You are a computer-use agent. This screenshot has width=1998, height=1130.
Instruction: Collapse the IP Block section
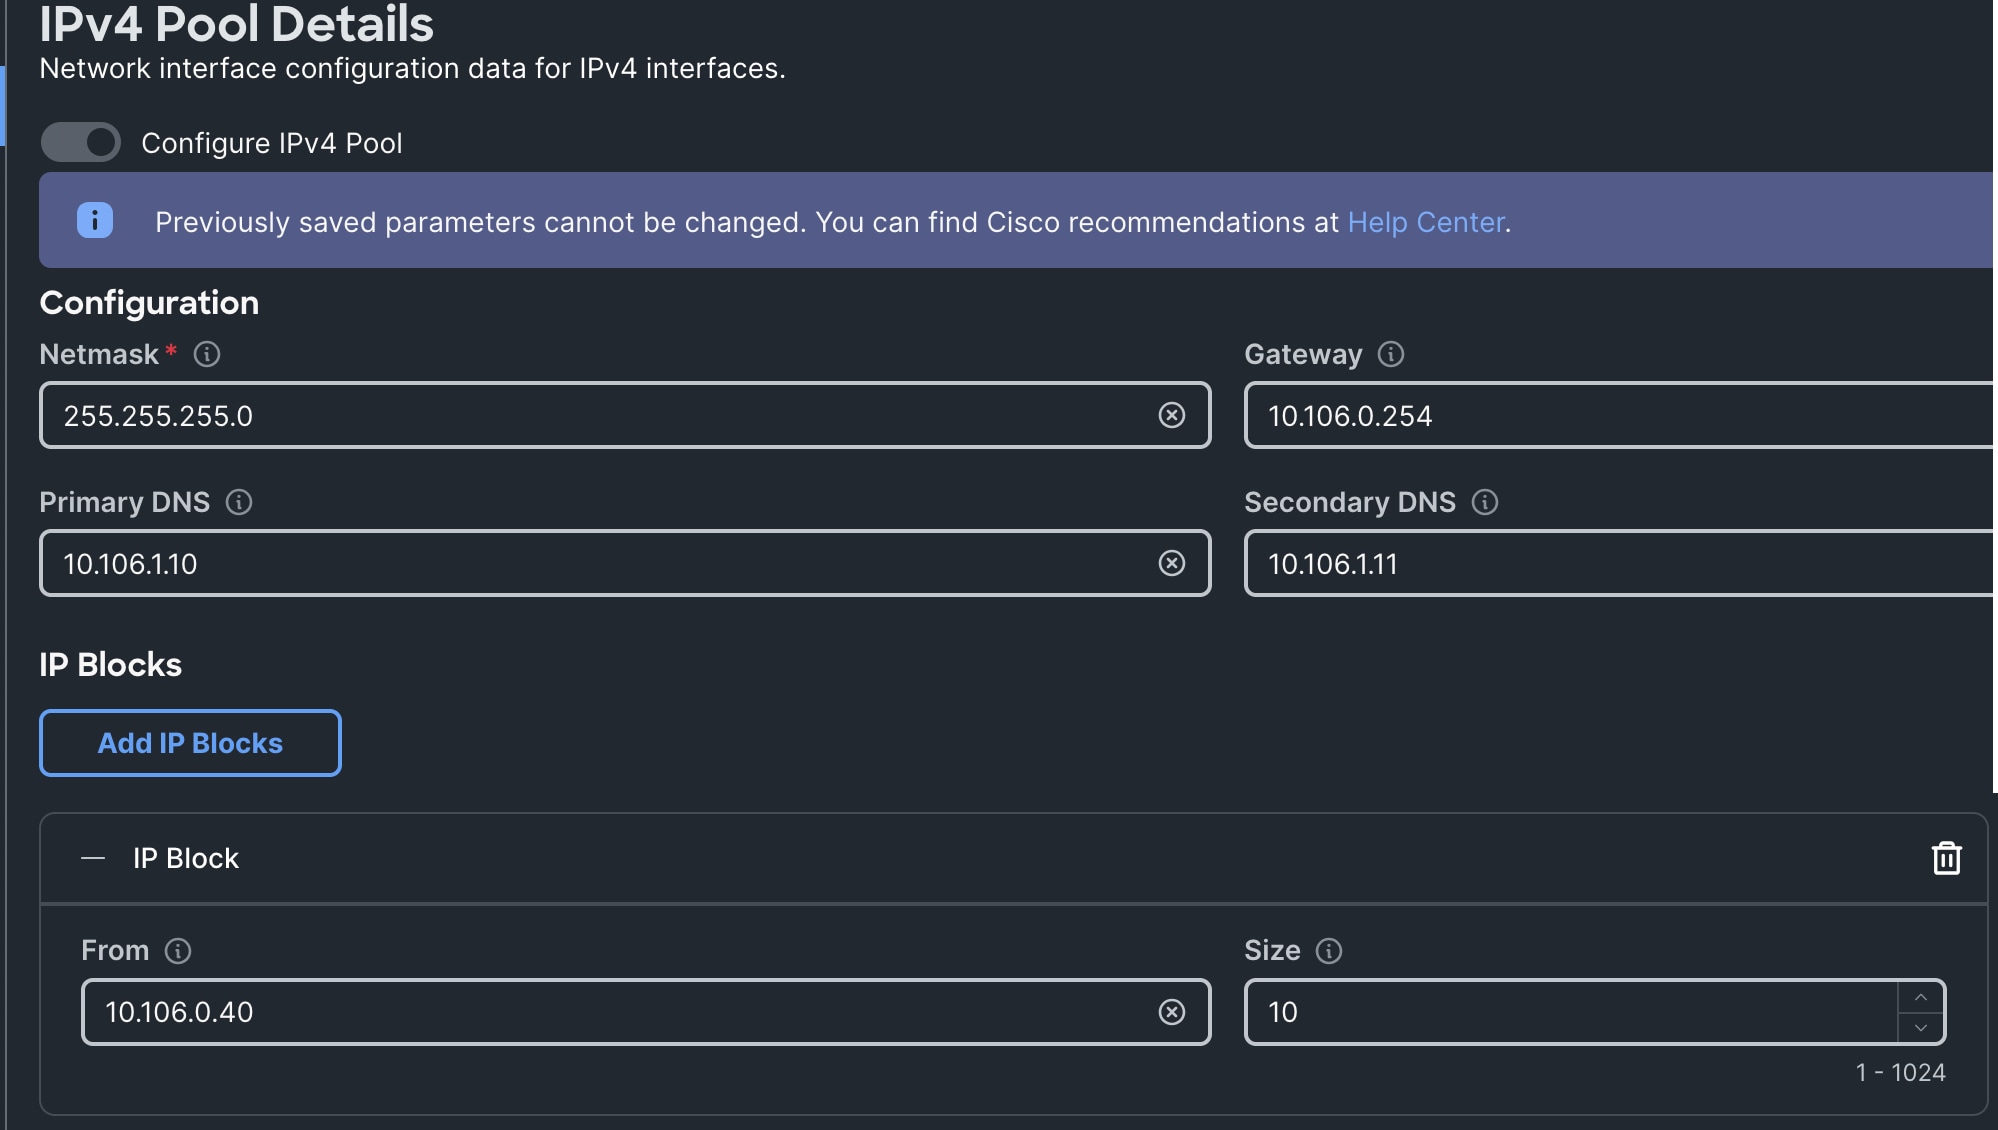click(93, 858)
